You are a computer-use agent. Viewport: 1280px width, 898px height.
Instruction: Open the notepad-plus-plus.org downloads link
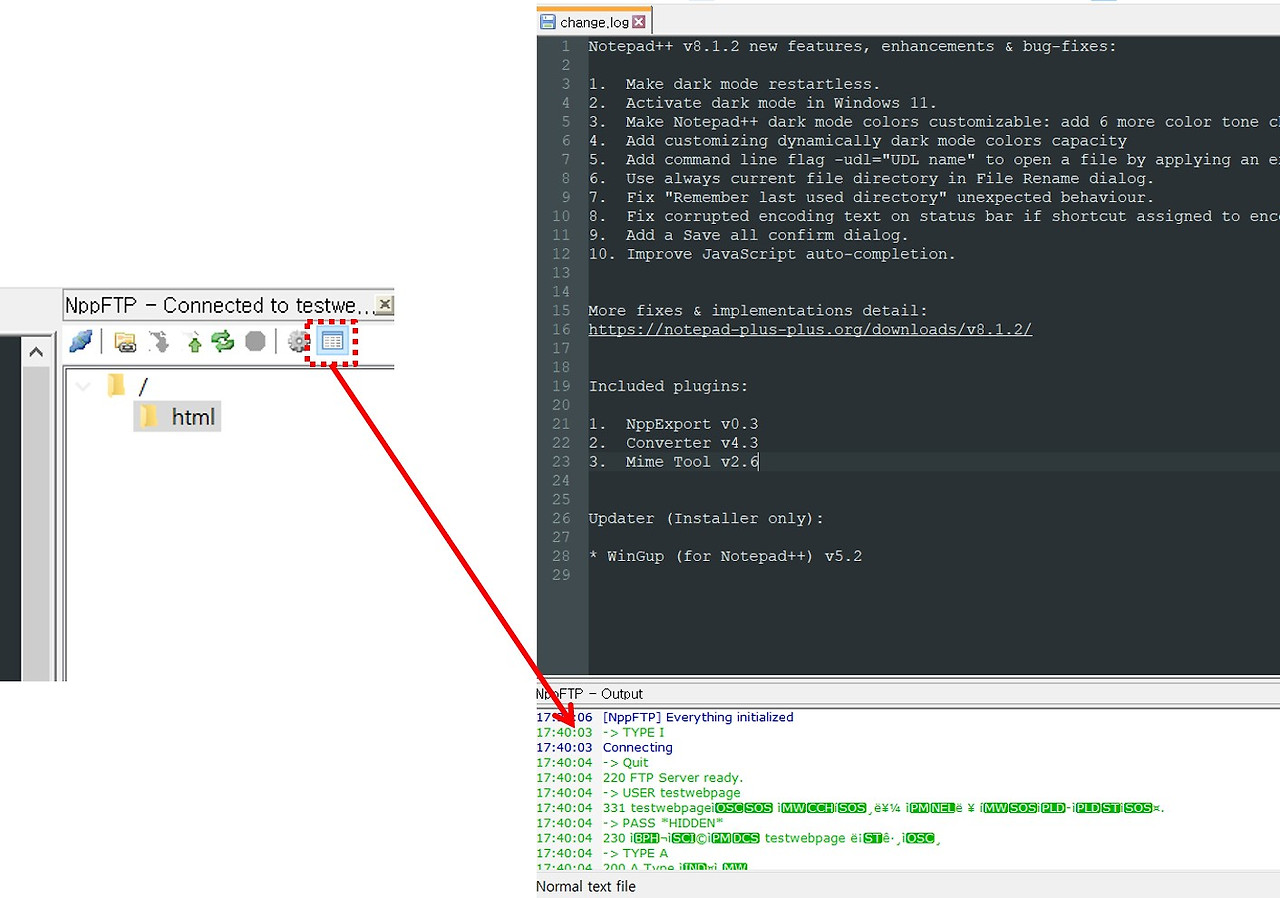coord(810,329)
